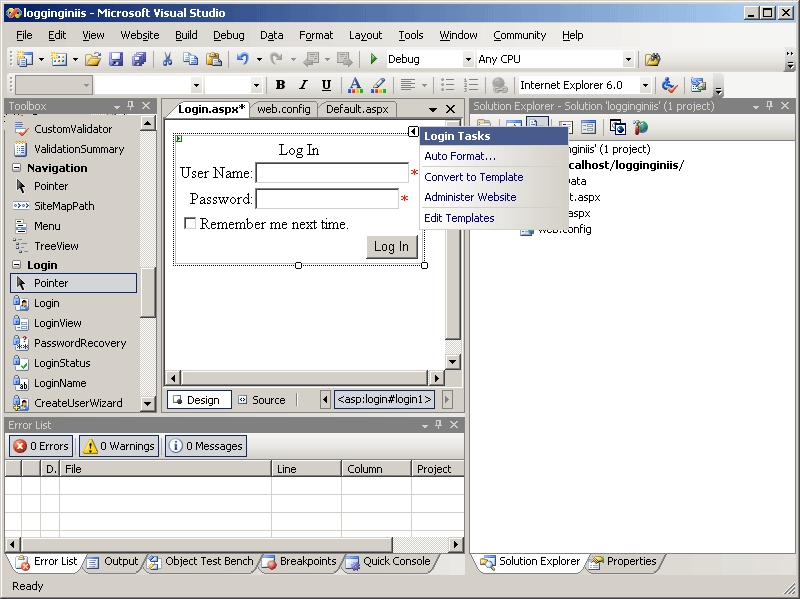Select CreateUserWizard control in Toolbox

[x=78, y=403]
